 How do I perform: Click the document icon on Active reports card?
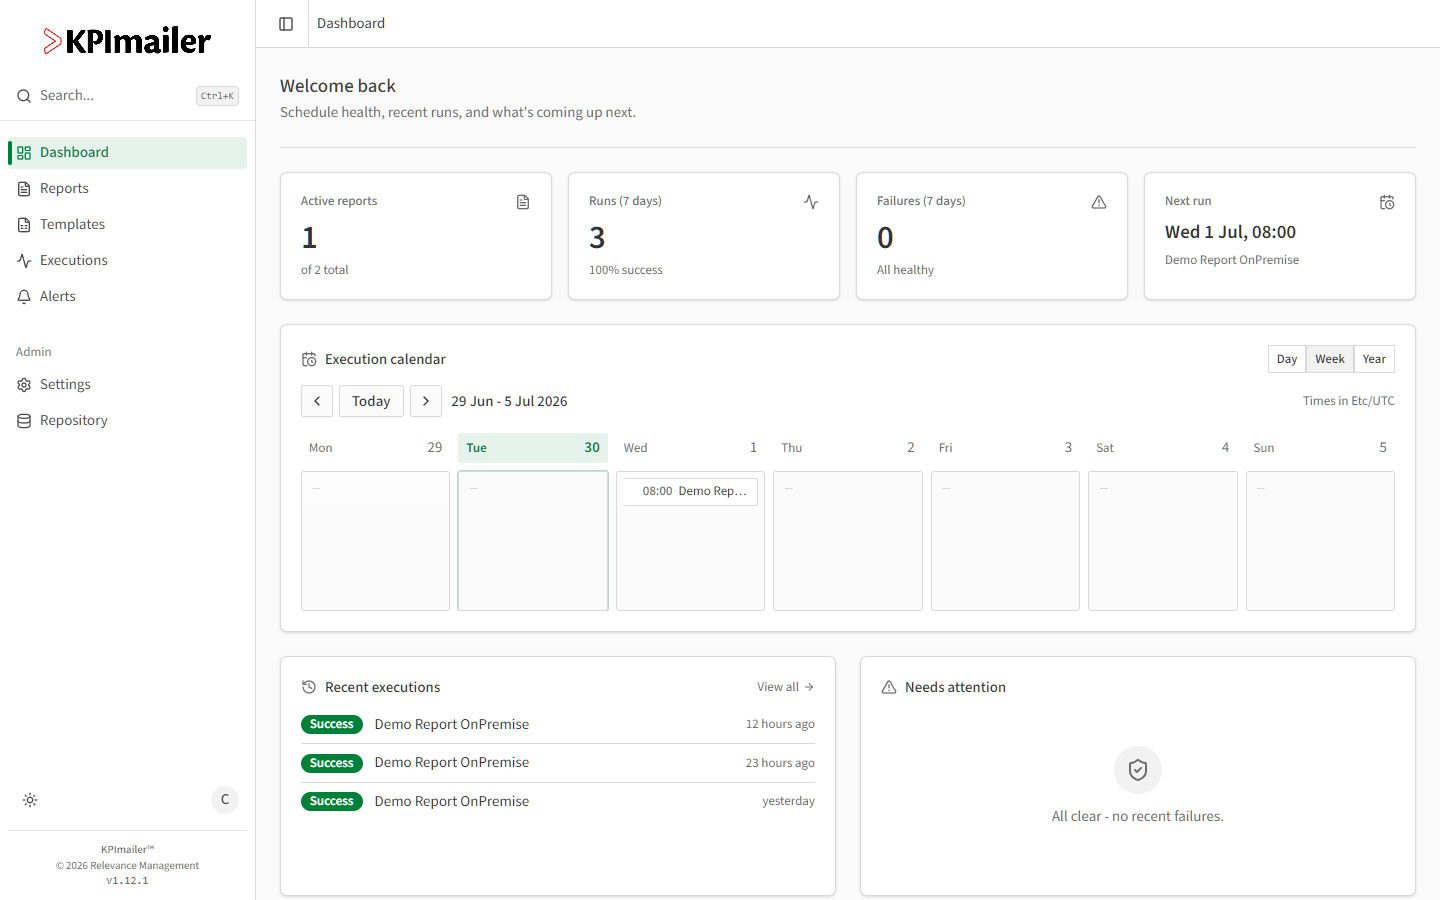tap(523, 202)
